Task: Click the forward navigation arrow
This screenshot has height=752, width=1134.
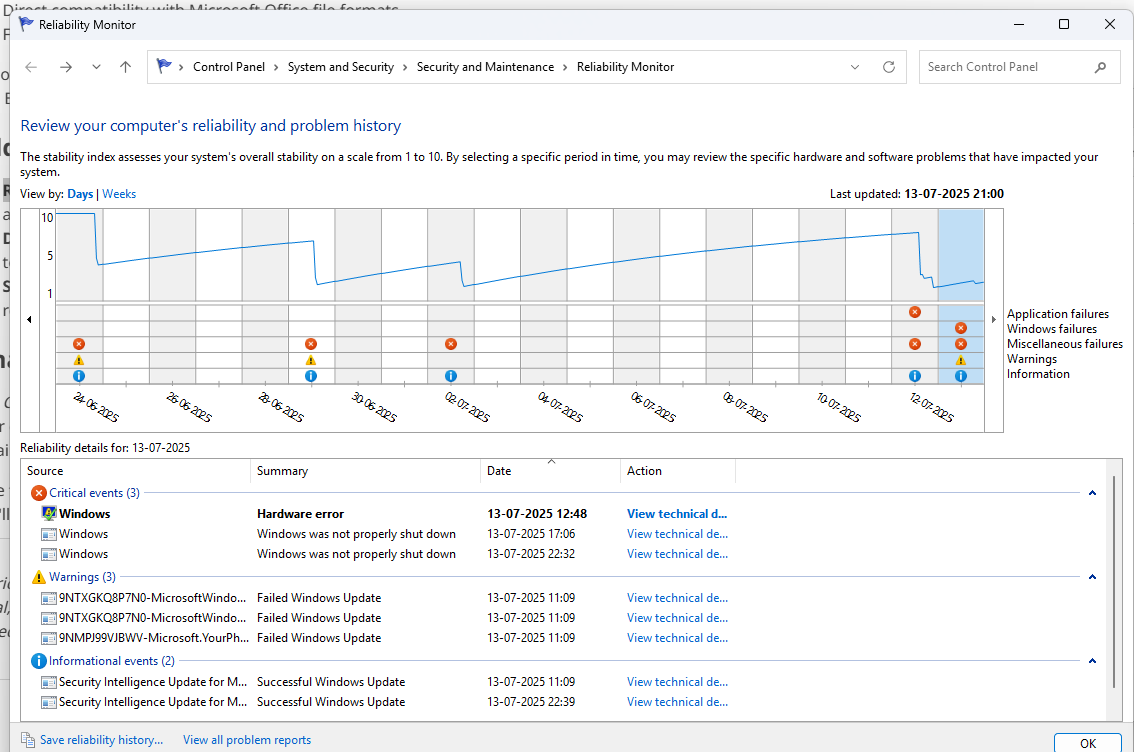Action: 66,67
